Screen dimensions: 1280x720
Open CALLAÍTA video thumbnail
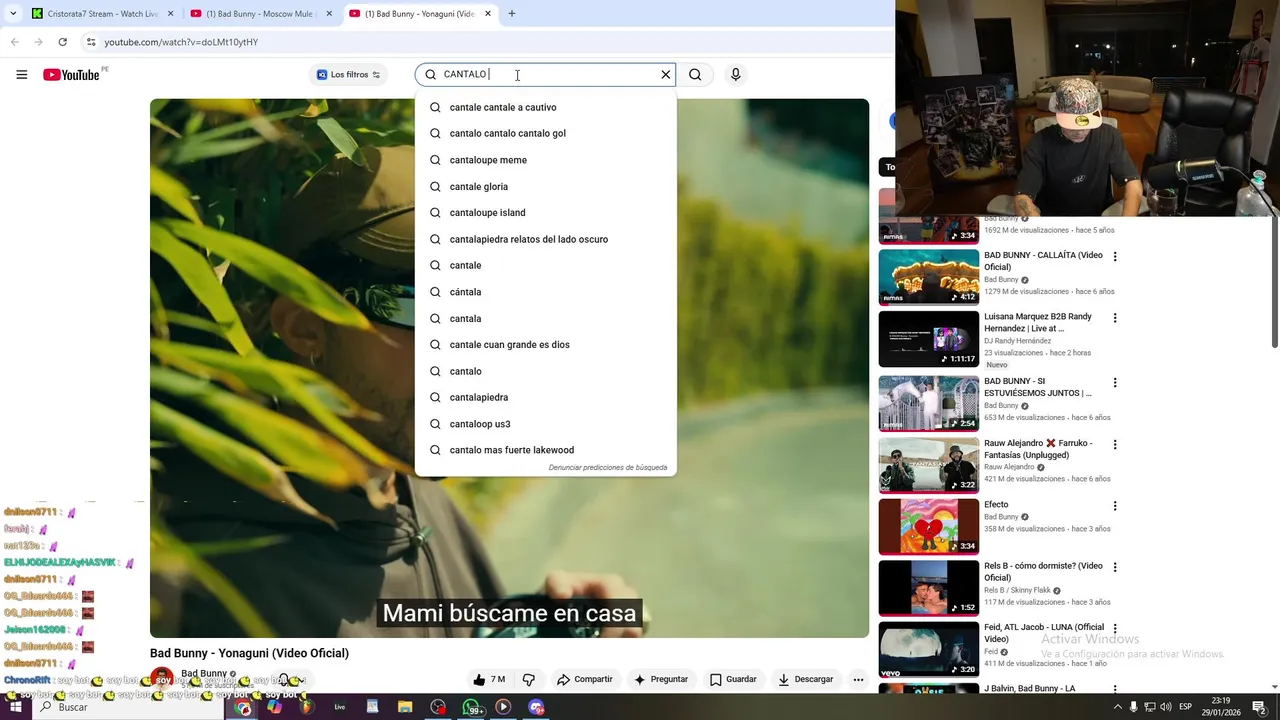click(929, 277)
